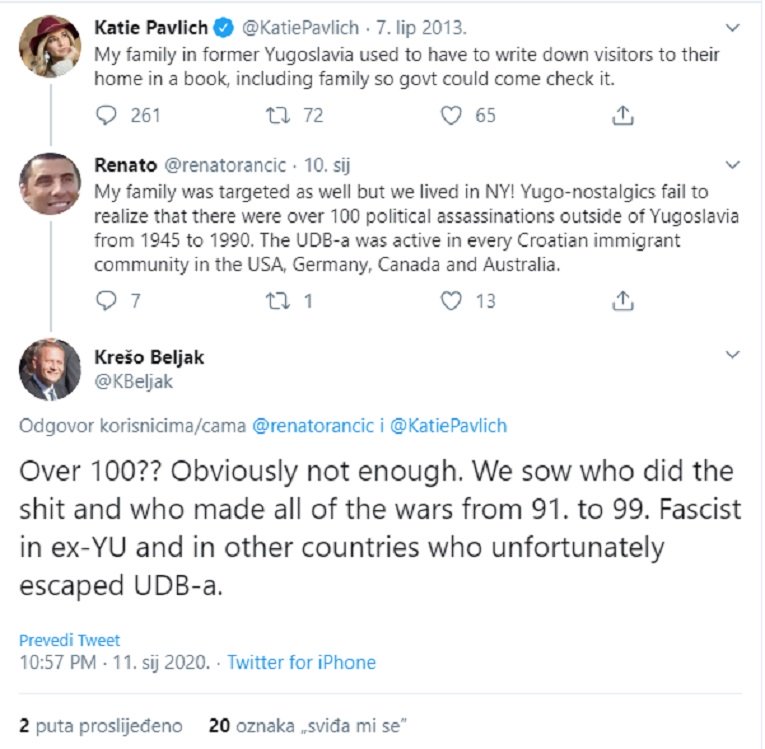765x749 pixels.
Task: Reply to Katie Pavlich's tweet
Action: tap(106, 116)
